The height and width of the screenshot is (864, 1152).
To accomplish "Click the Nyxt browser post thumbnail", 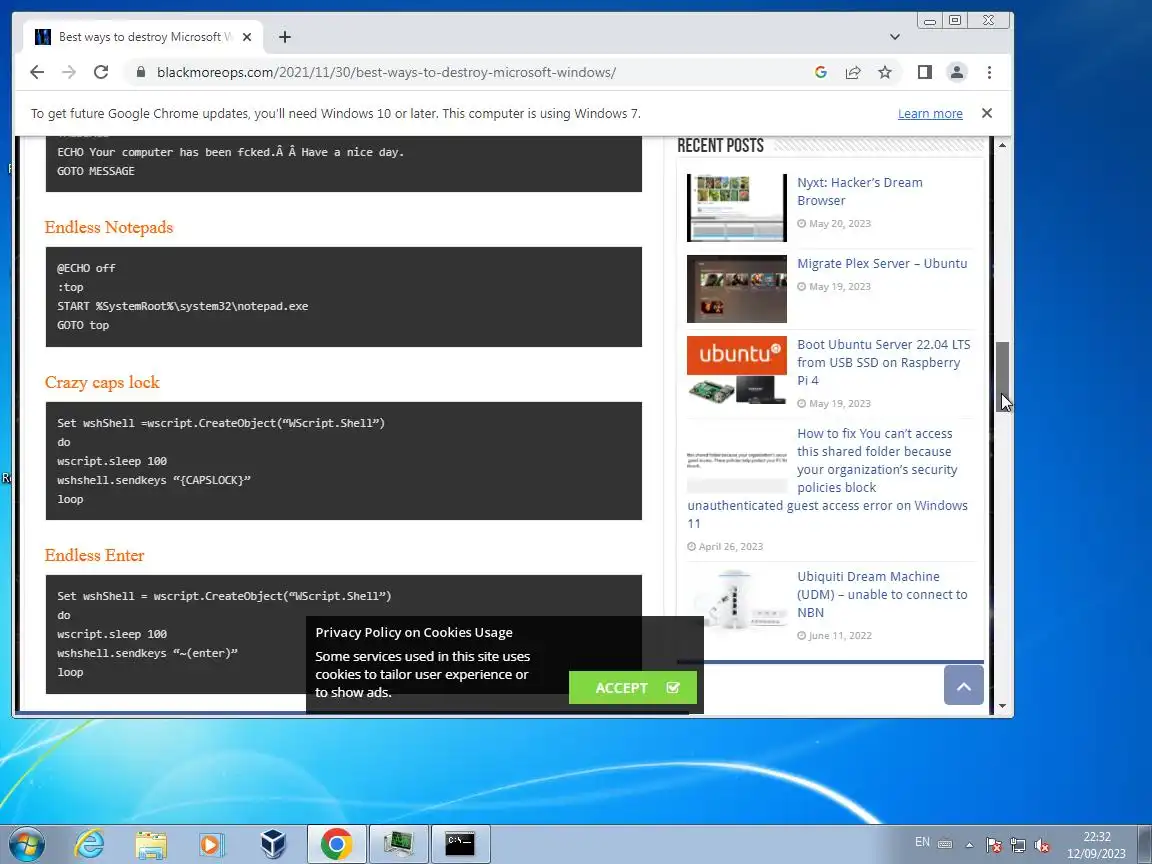I will 736,208.
